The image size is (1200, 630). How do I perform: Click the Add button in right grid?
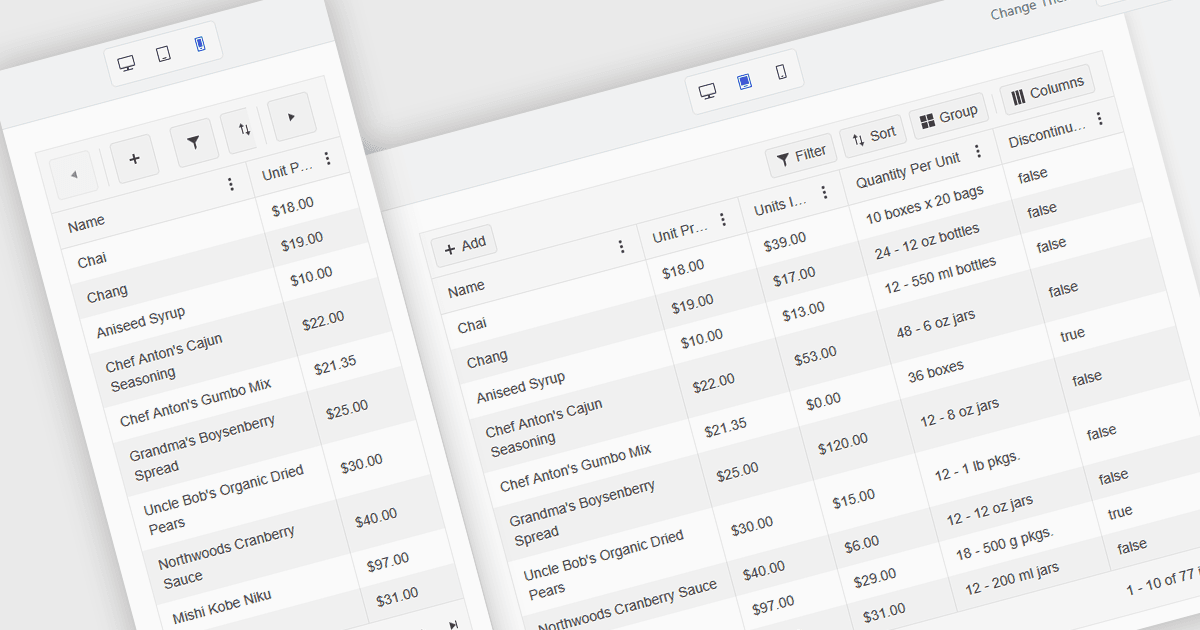pos(465,244)
